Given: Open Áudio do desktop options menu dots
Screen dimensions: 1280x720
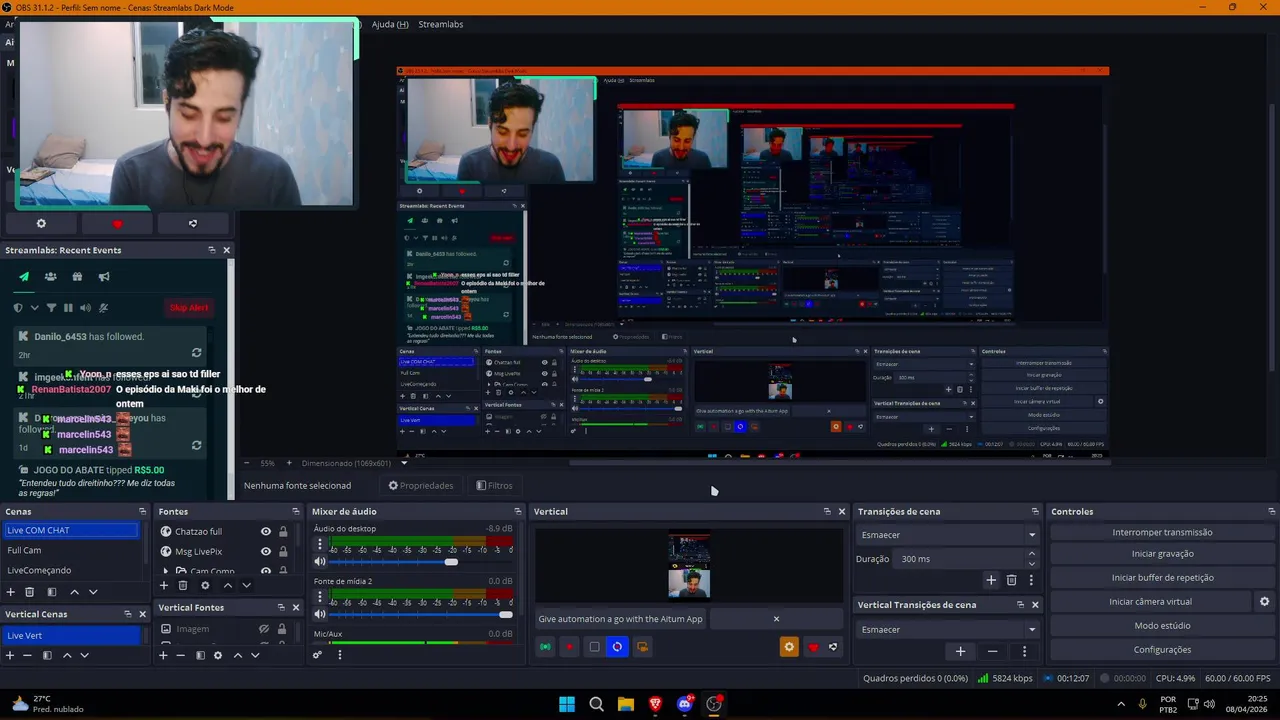Looking at the screenshot, I should tap(320, 545).
